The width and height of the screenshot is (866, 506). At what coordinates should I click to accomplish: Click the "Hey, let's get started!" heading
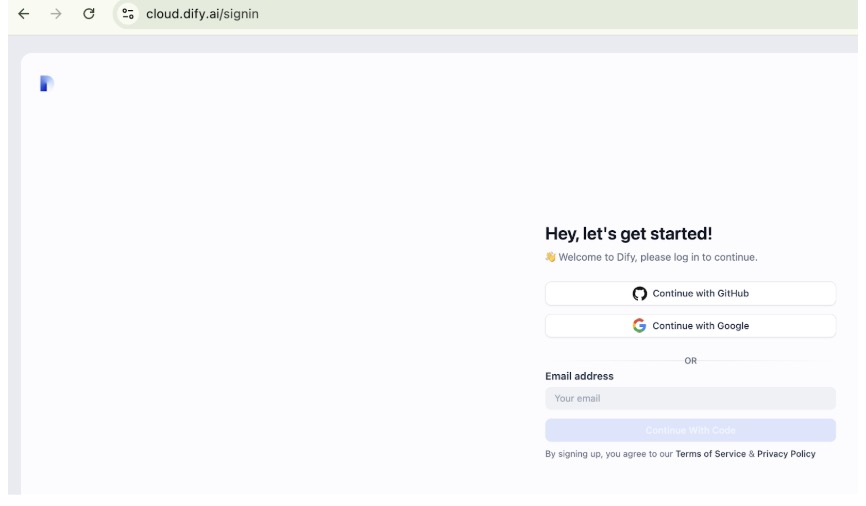pos(628,234)
